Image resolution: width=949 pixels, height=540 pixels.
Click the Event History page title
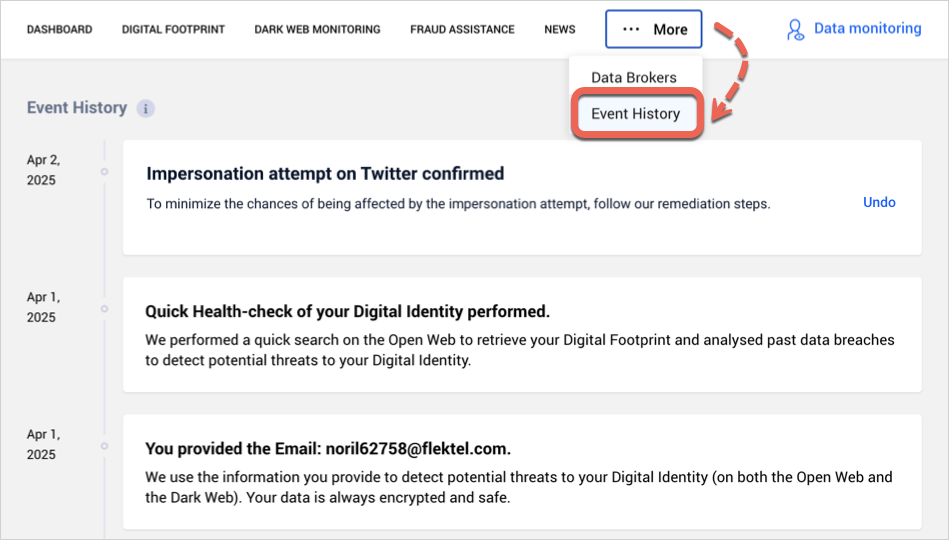point(77,108)
